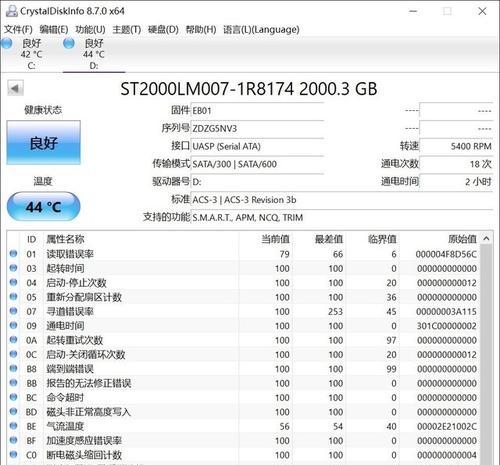The image size is (500, 465).
Task: Click status dot for attribute BD 磁头非正常高度写入
Action: (x=13, y=411)
